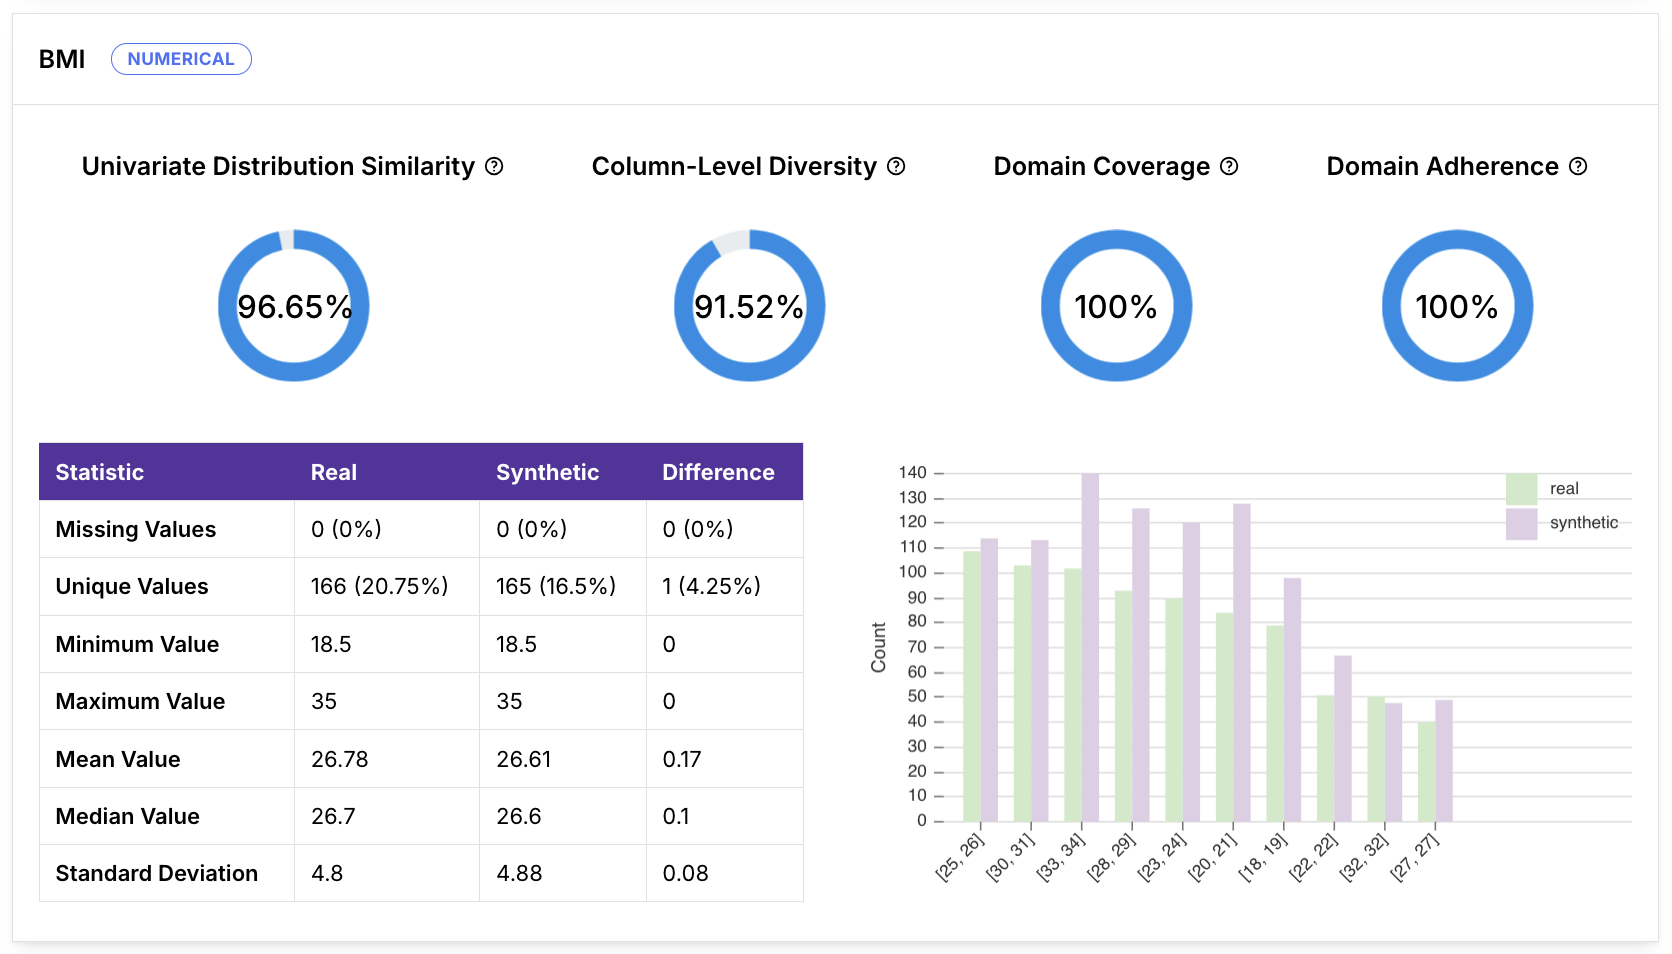Click the real median 26.7
Image resolution: width=1672 pixels, height=954 pixels.
[333, 816]
